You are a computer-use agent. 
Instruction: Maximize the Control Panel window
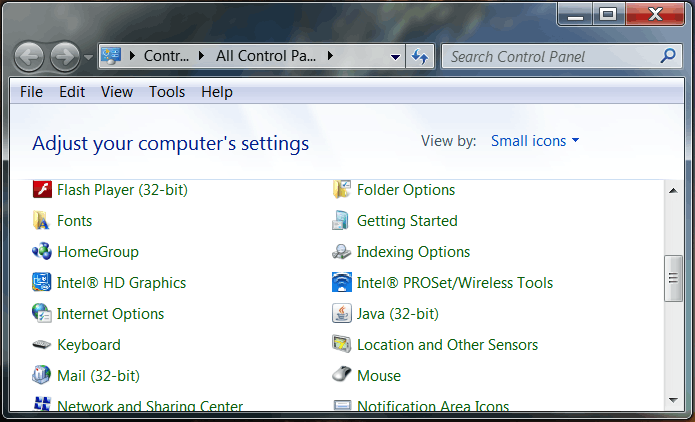coord(608,15)
